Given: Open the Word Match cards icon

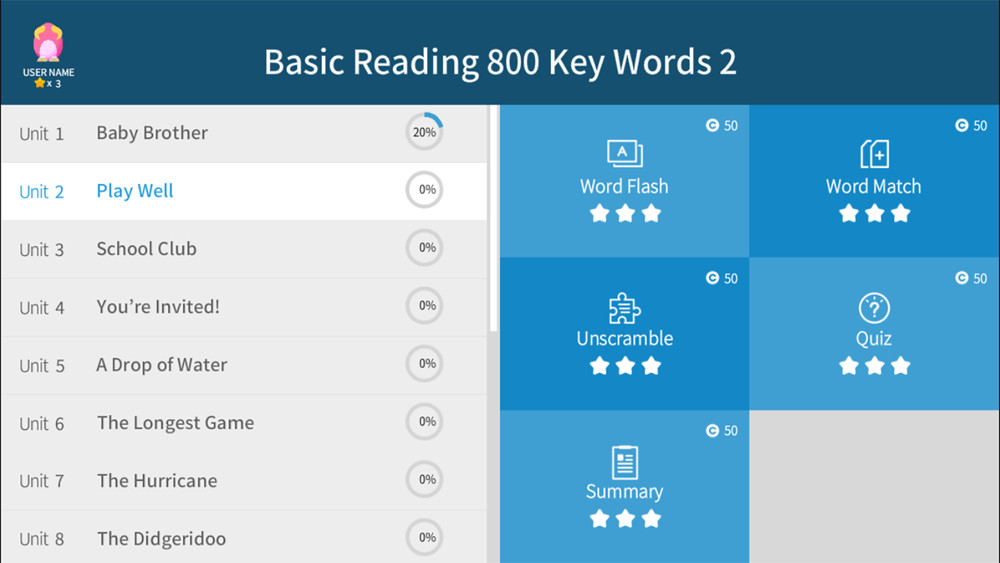Looking at the screenshot, I should (874, 154).
